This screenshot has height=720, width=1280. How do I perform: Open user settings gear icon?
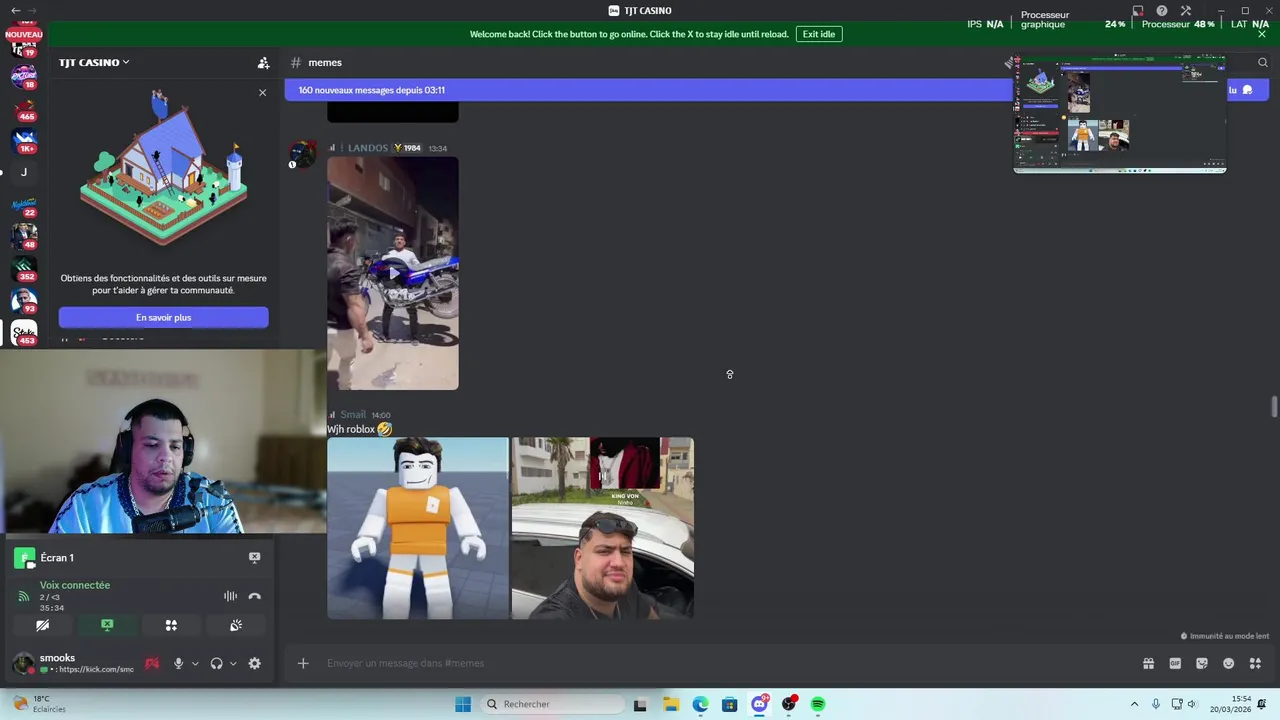(x=254, y=663)
